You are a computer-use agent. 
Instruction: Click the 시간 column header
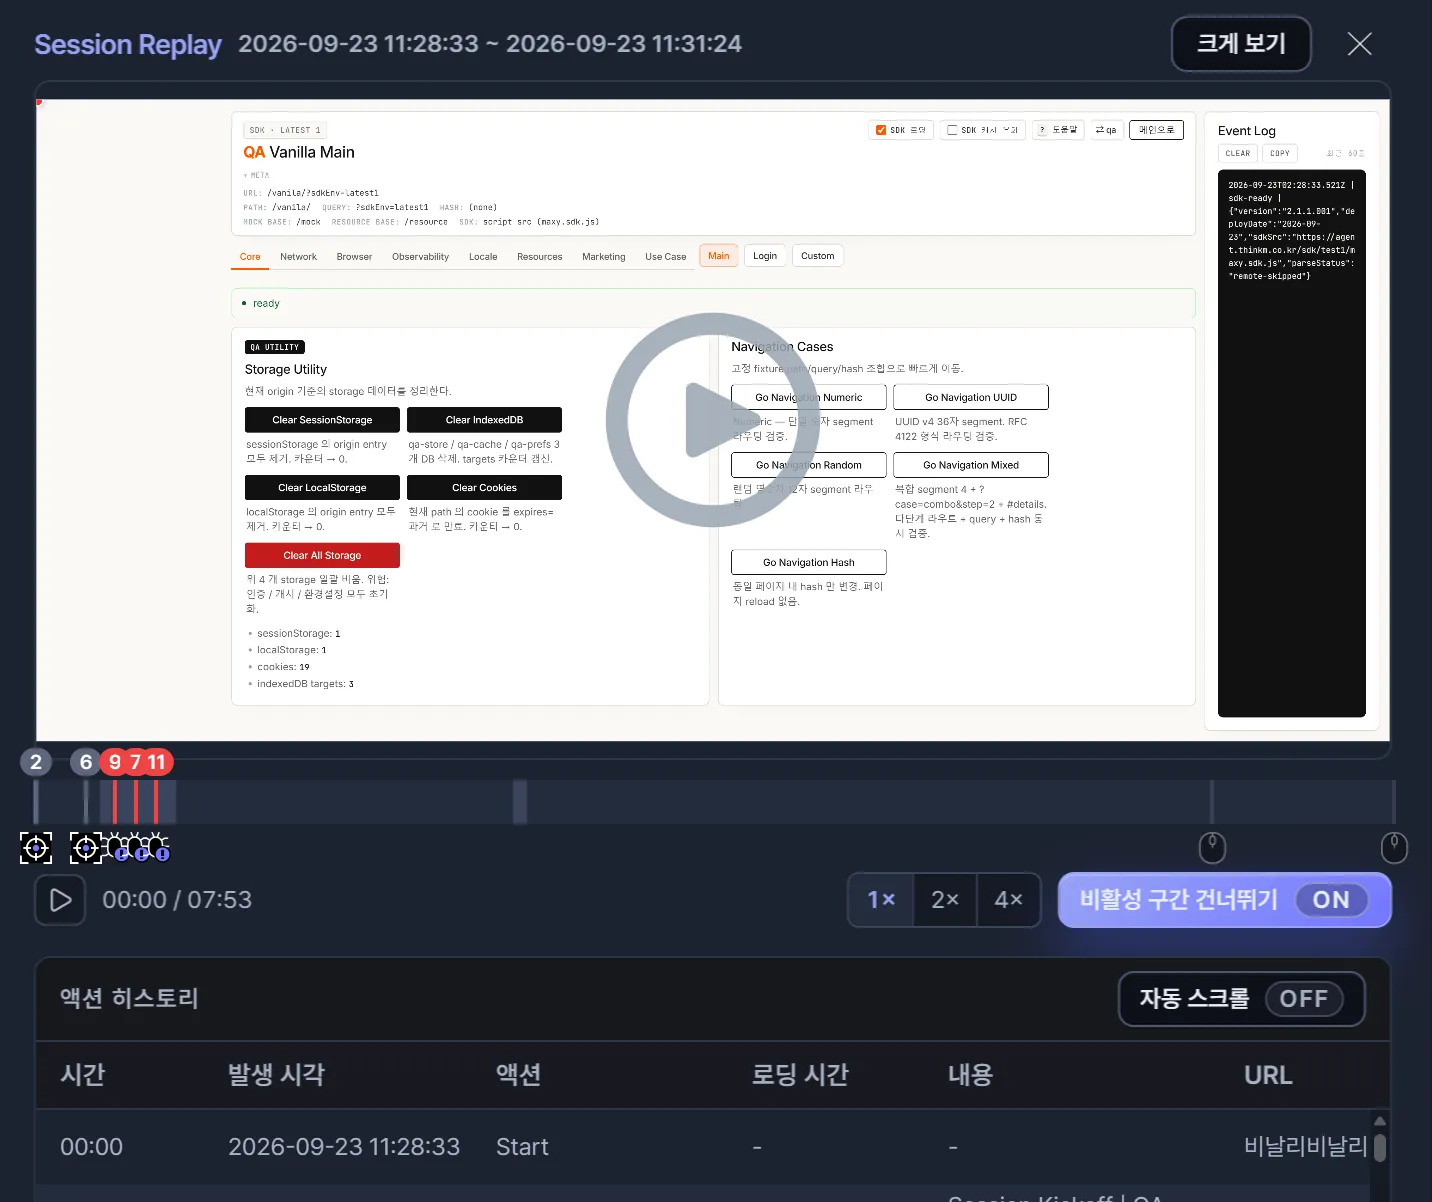[82, 1075]
